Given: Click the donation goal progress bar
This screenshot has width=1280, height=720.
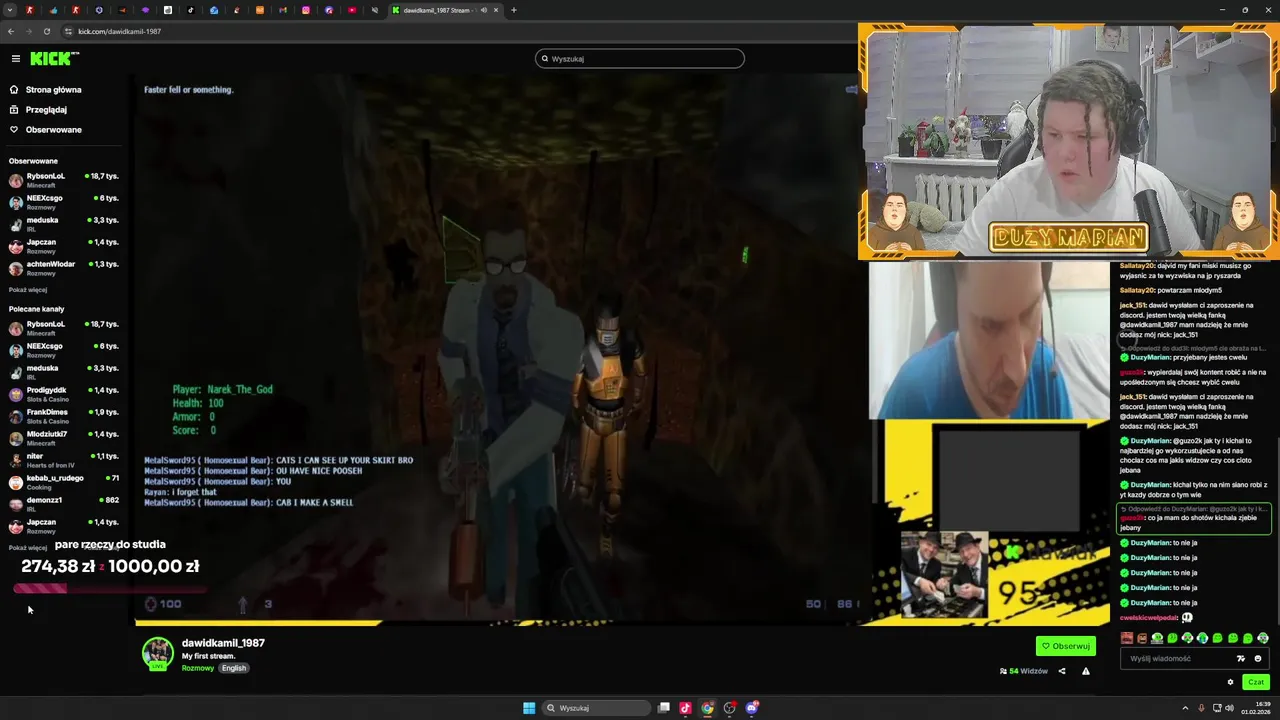Looking at the screenshot, I should (x=109, y=589).
